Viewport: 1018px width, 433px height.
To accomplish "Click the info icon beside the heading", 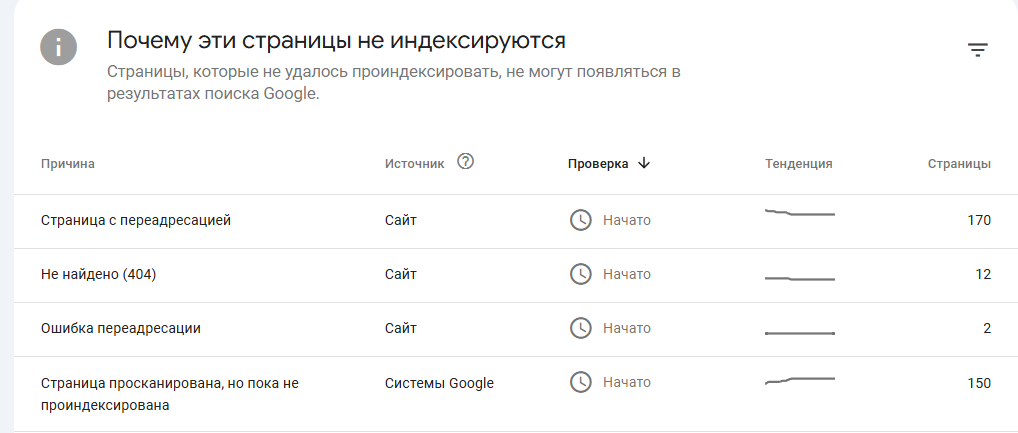I will point(59,47).
